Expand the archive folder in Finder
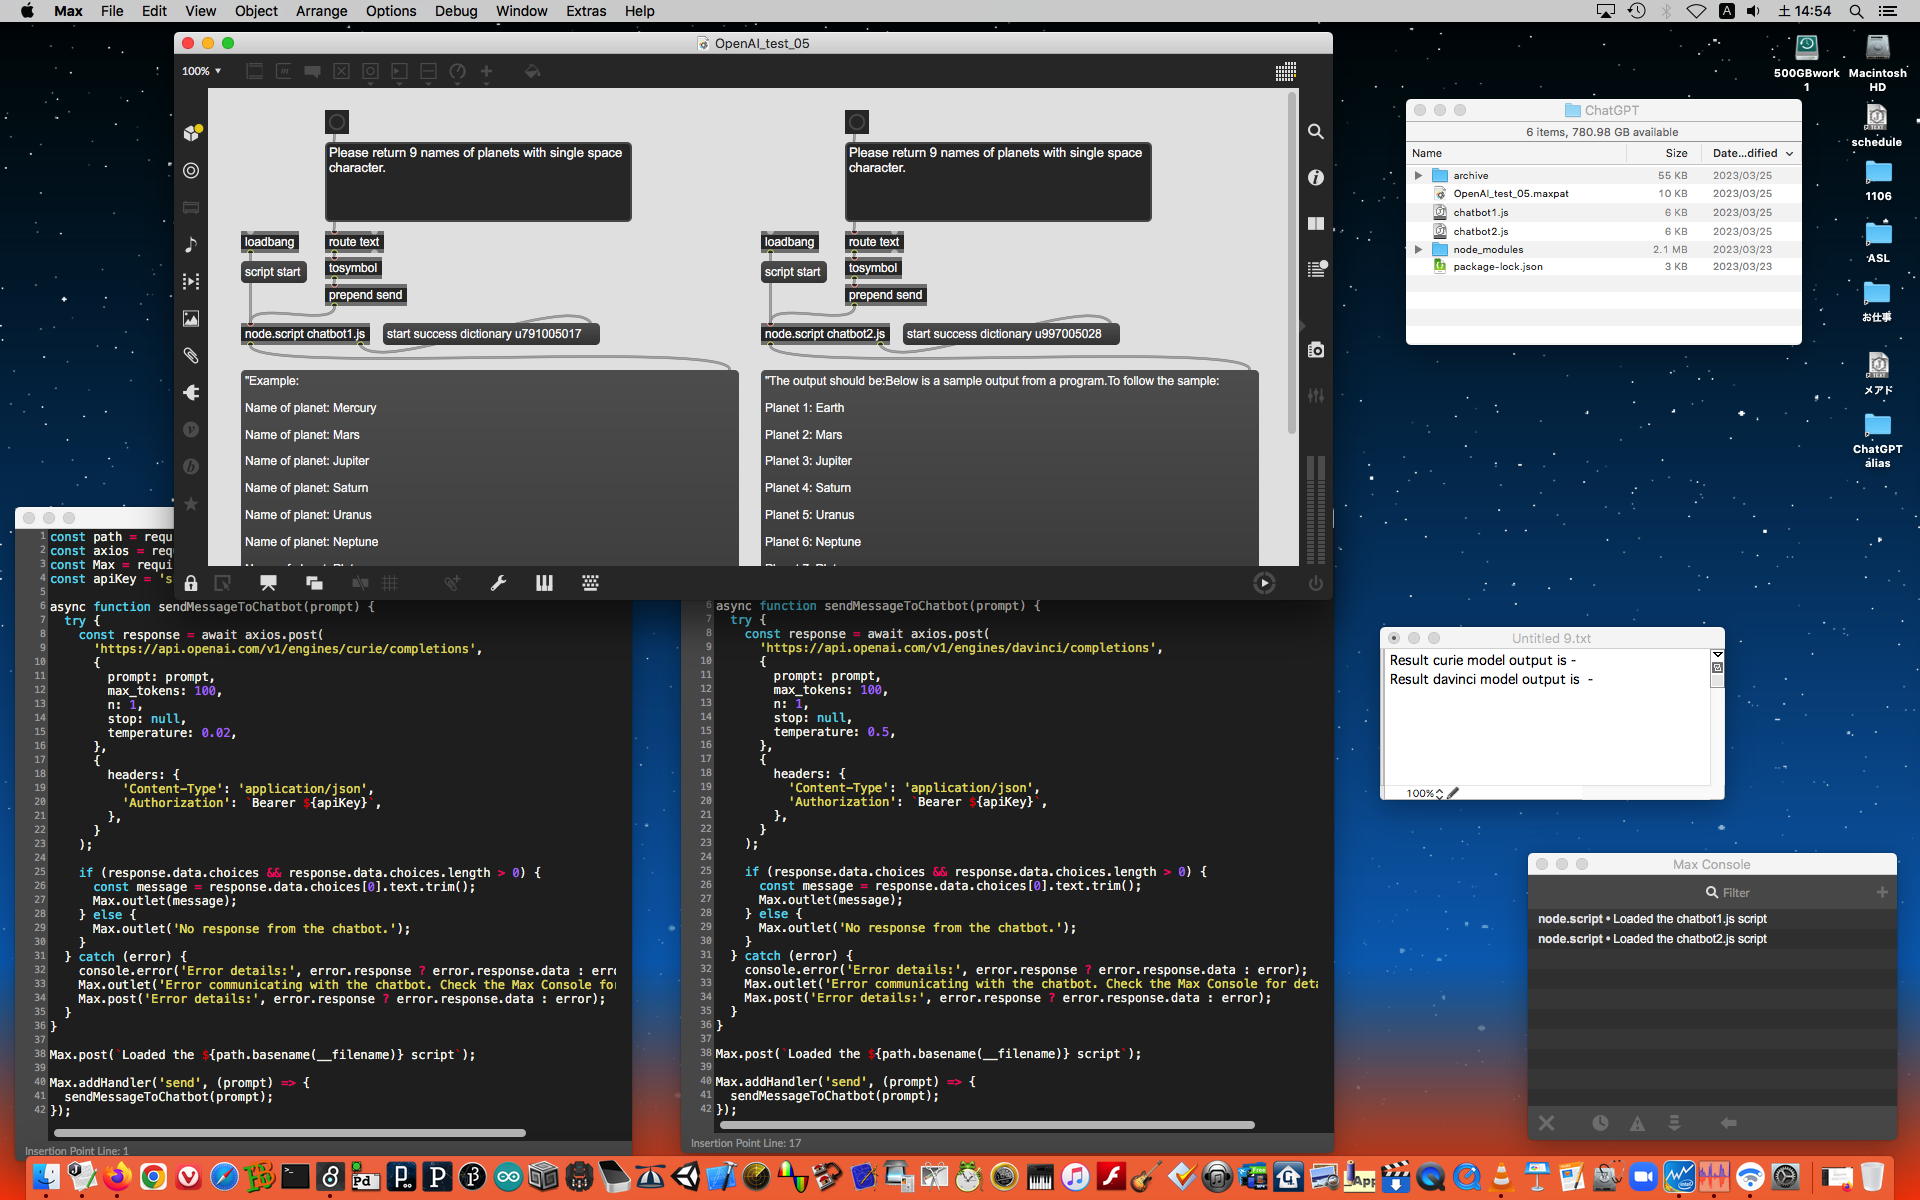Viewport: 1920px width, 1200px height. (1418, 175)
